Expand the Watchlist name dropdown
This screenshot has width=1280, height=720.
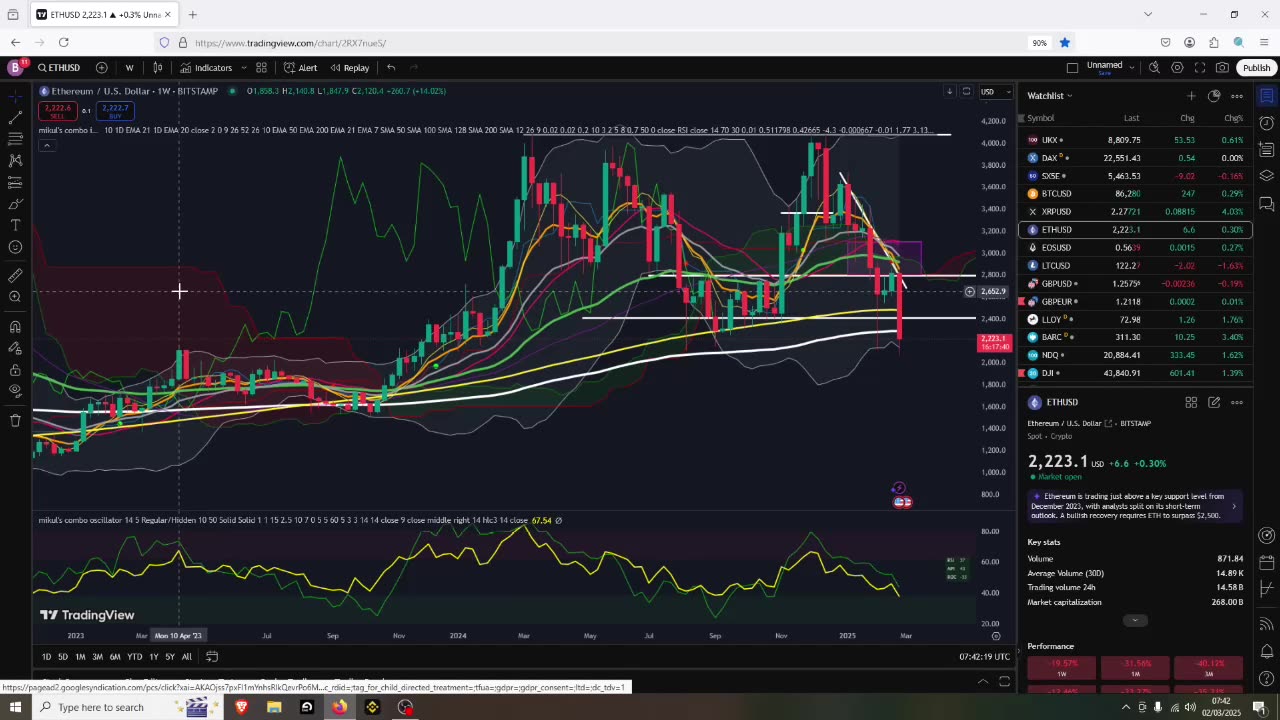point(1050,96)
